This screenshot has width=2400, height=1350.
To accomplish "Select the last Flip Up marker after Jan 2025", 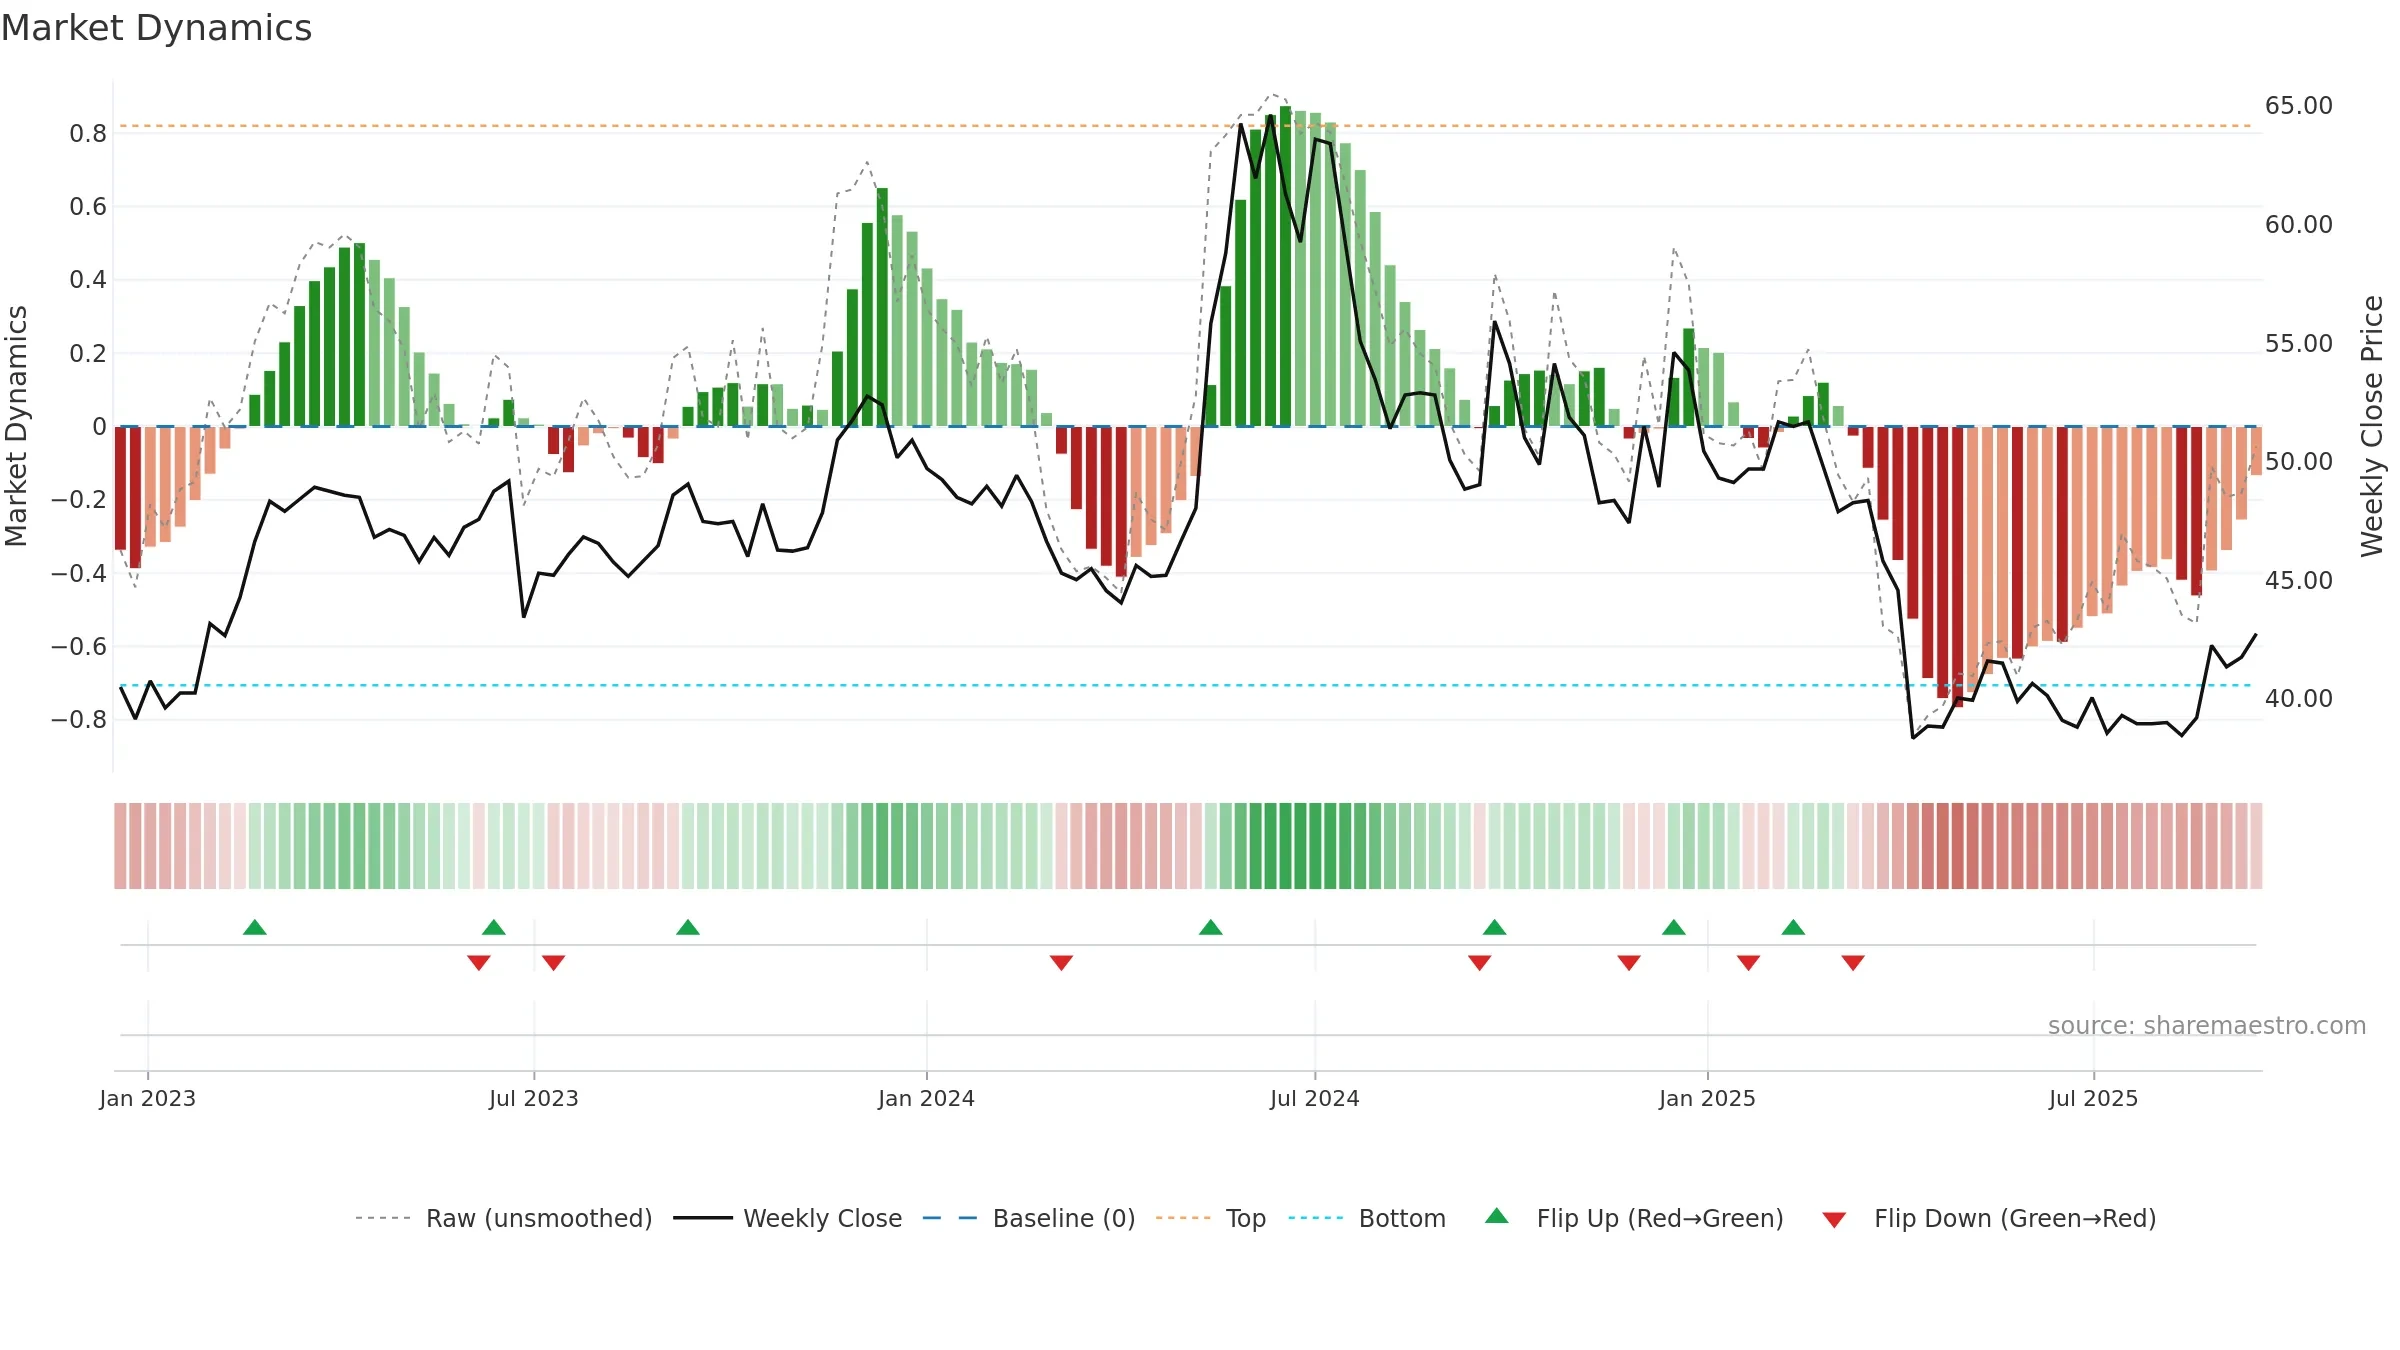I will 1793,927.
